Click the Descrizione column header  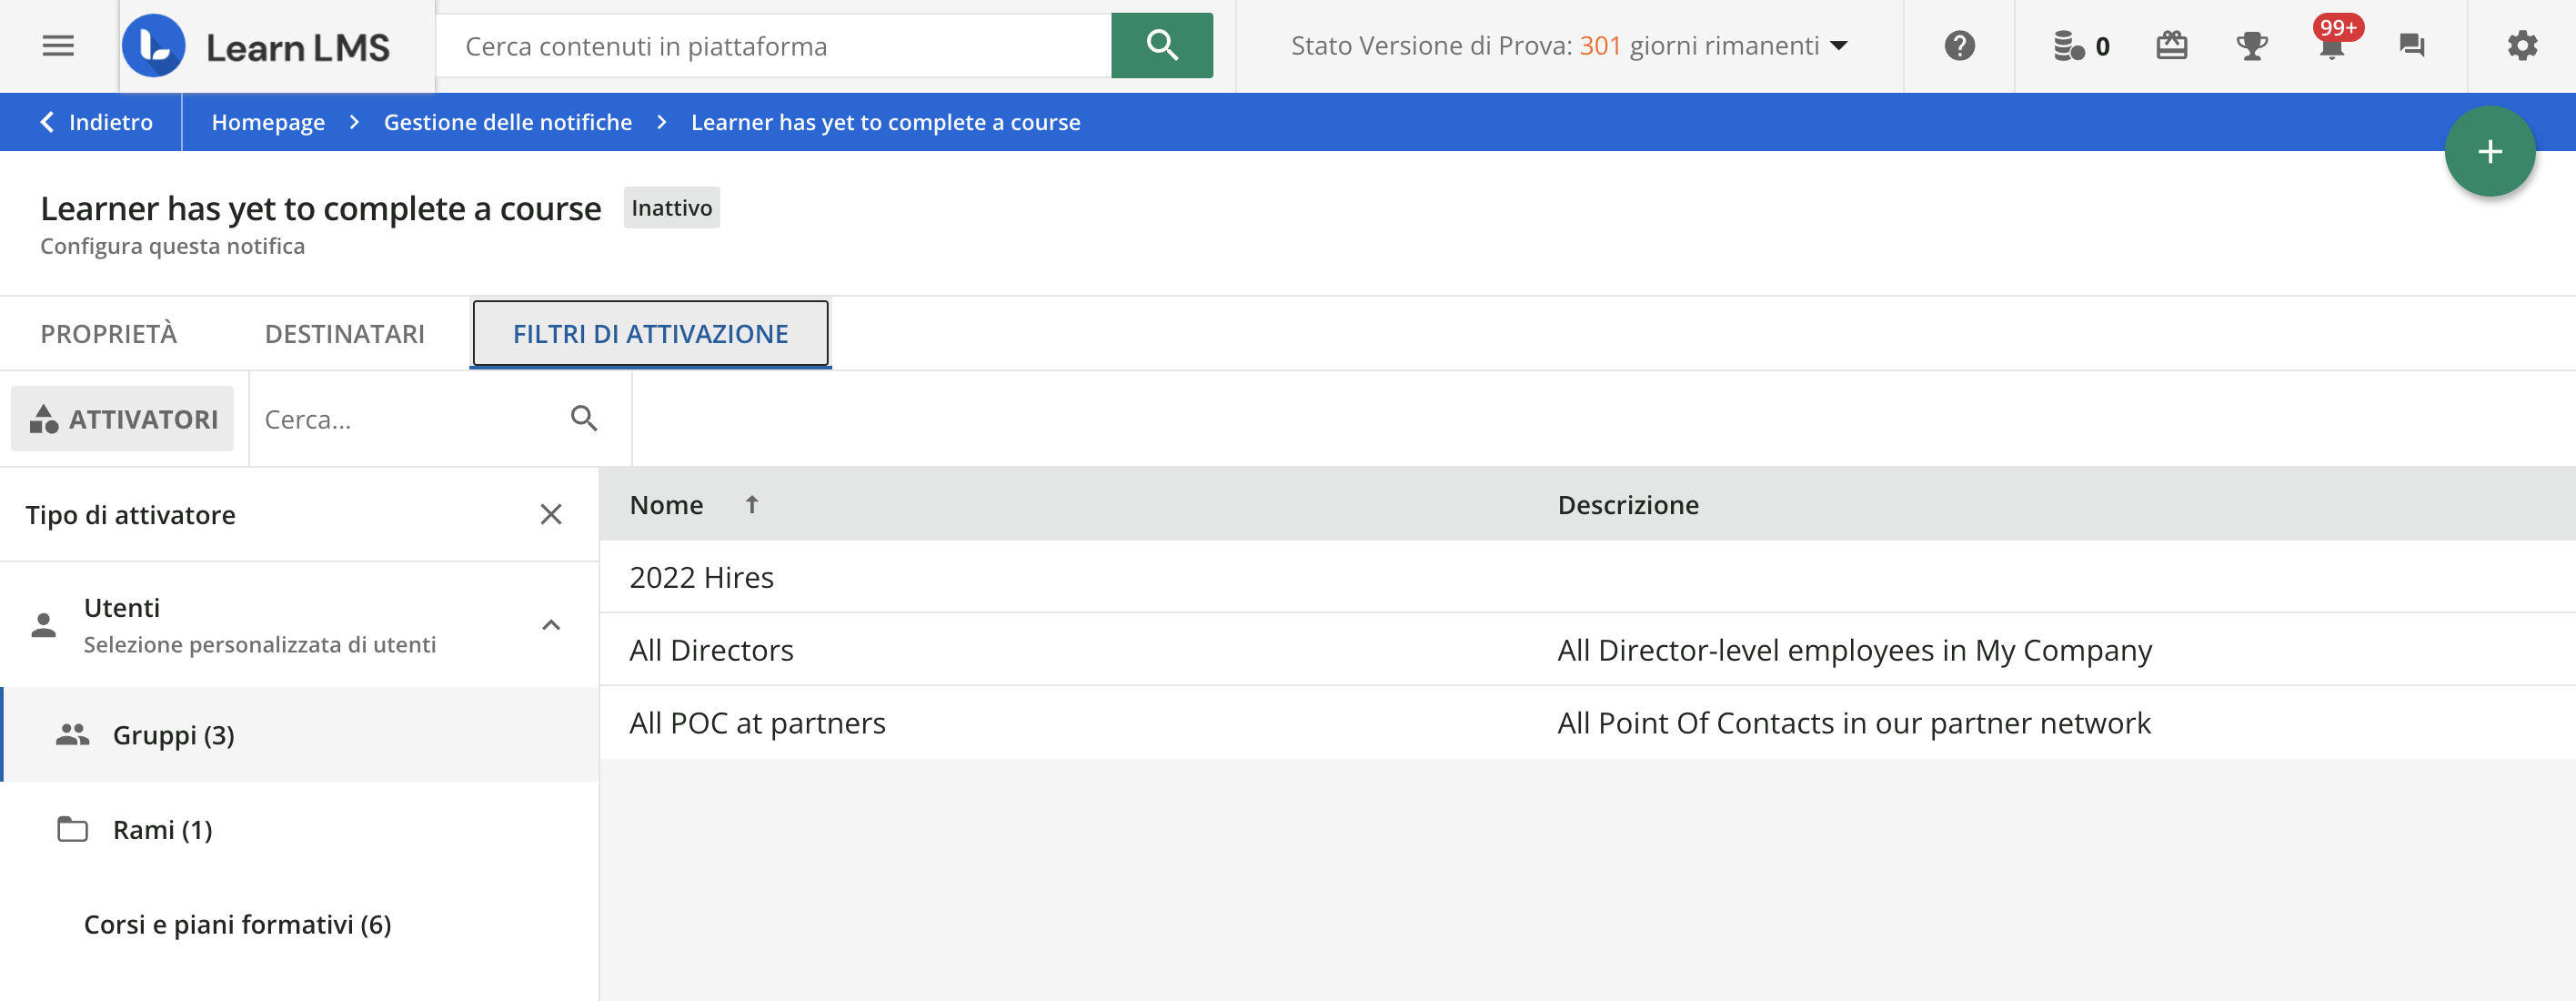point(1628,505)
